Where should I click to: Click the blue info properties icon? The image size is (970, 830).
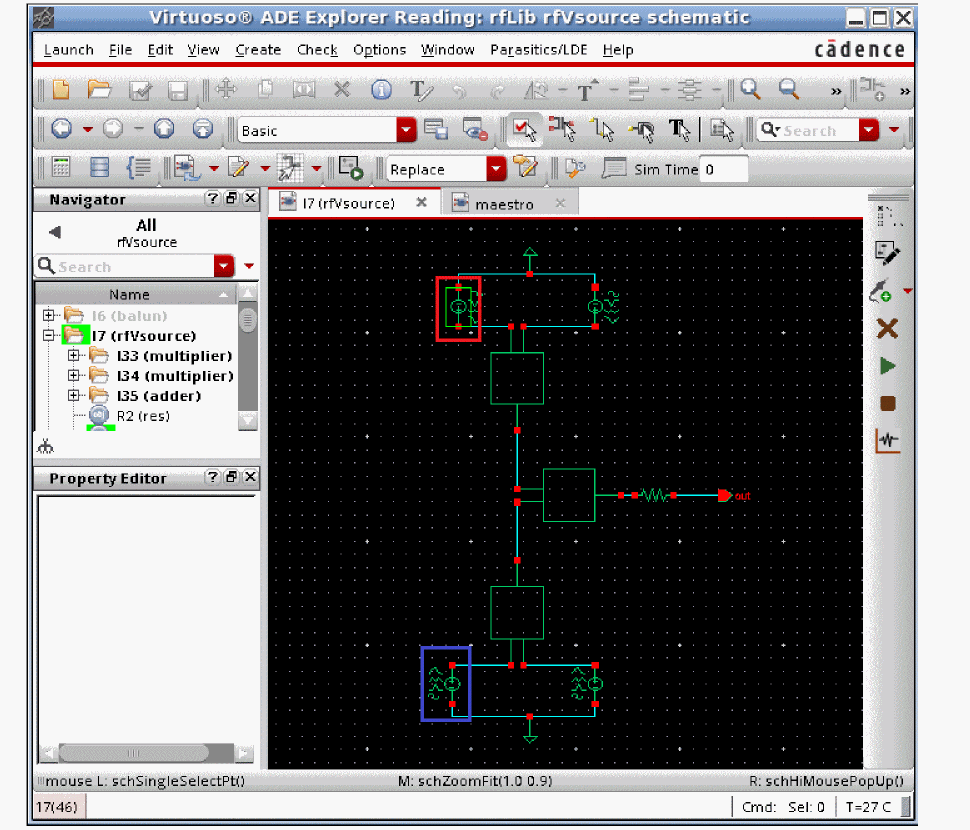tap(381, 90)
